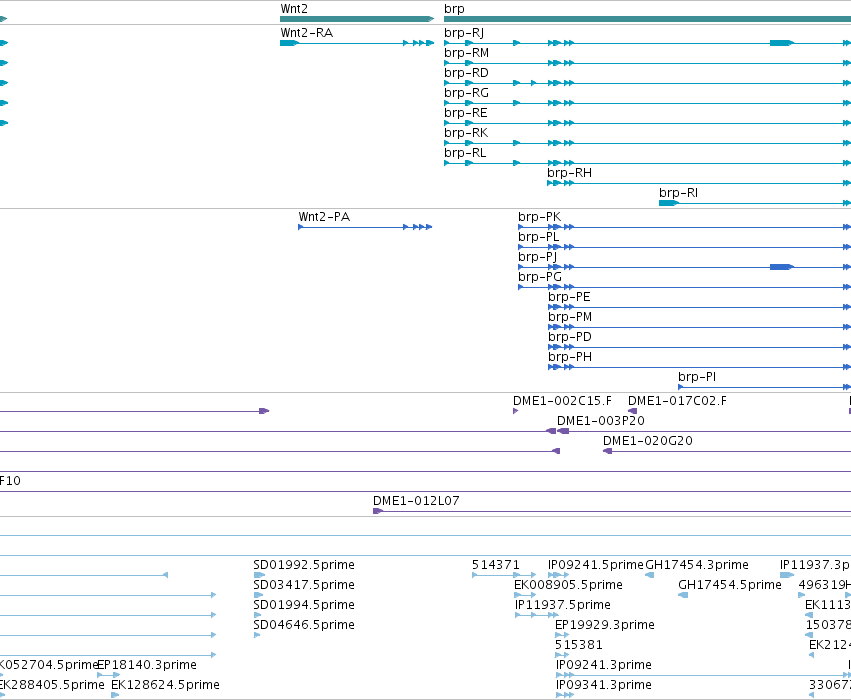
Task: Select EST SD01994.5prime label
Action: pyautogui.click(x=304, y=605)
